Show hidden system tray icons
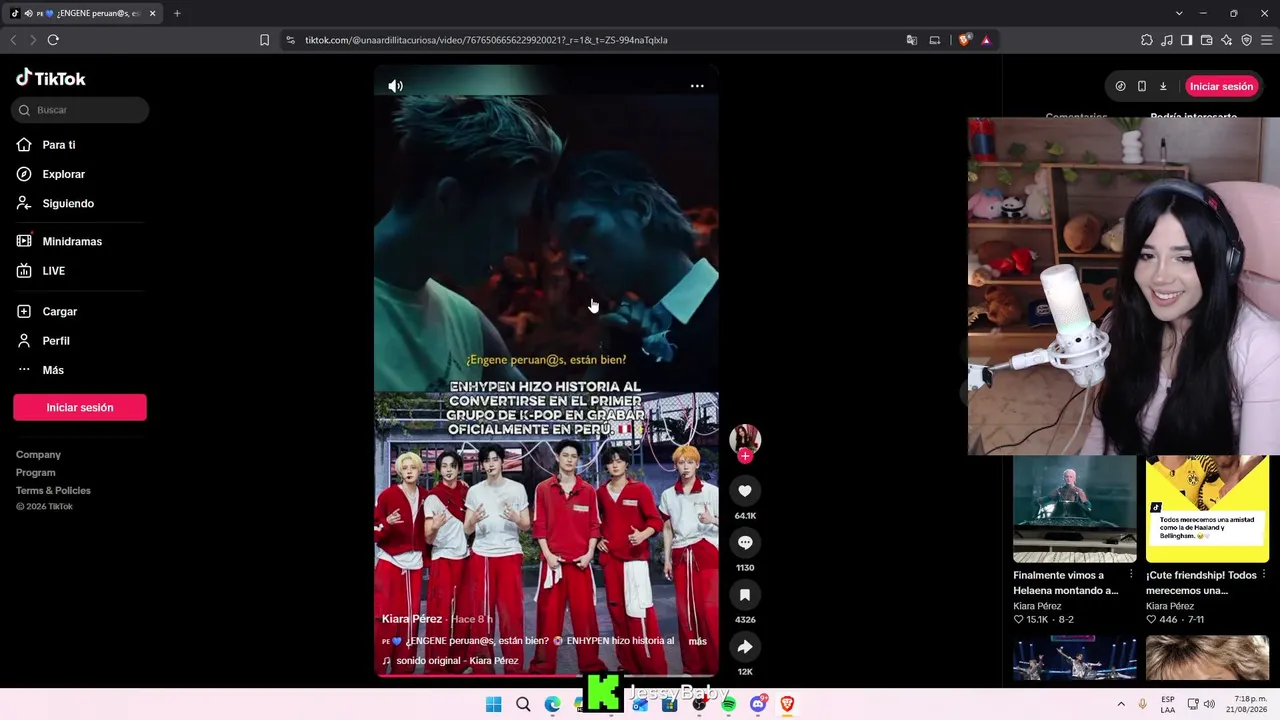The width and height of the screenshot is (1280, 720). pyautogui.click(x=1120, y=704)
